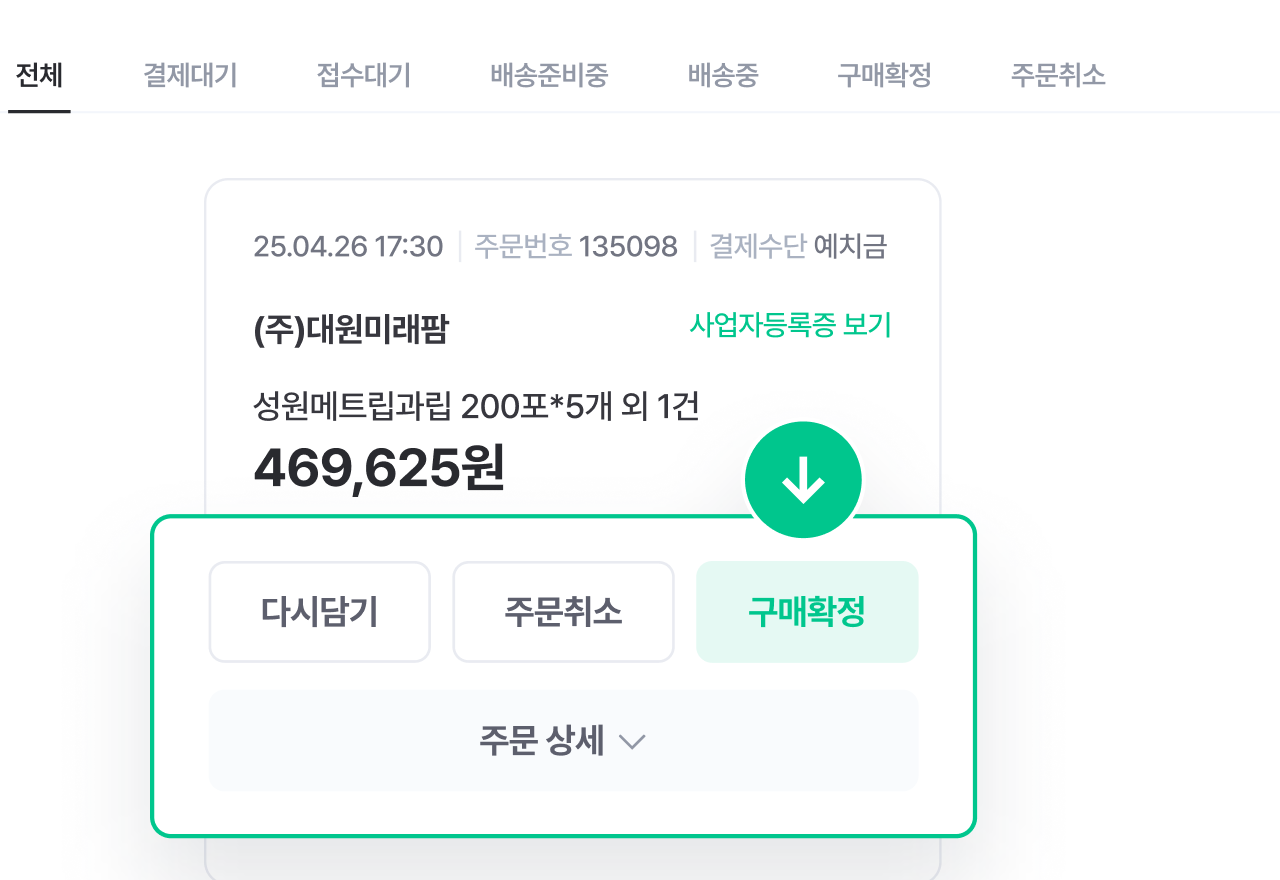The height and width of the screenshot is (880, 1280).
Task: Click the 주문취소 cancel order button
Action: (x=563, y=611)
